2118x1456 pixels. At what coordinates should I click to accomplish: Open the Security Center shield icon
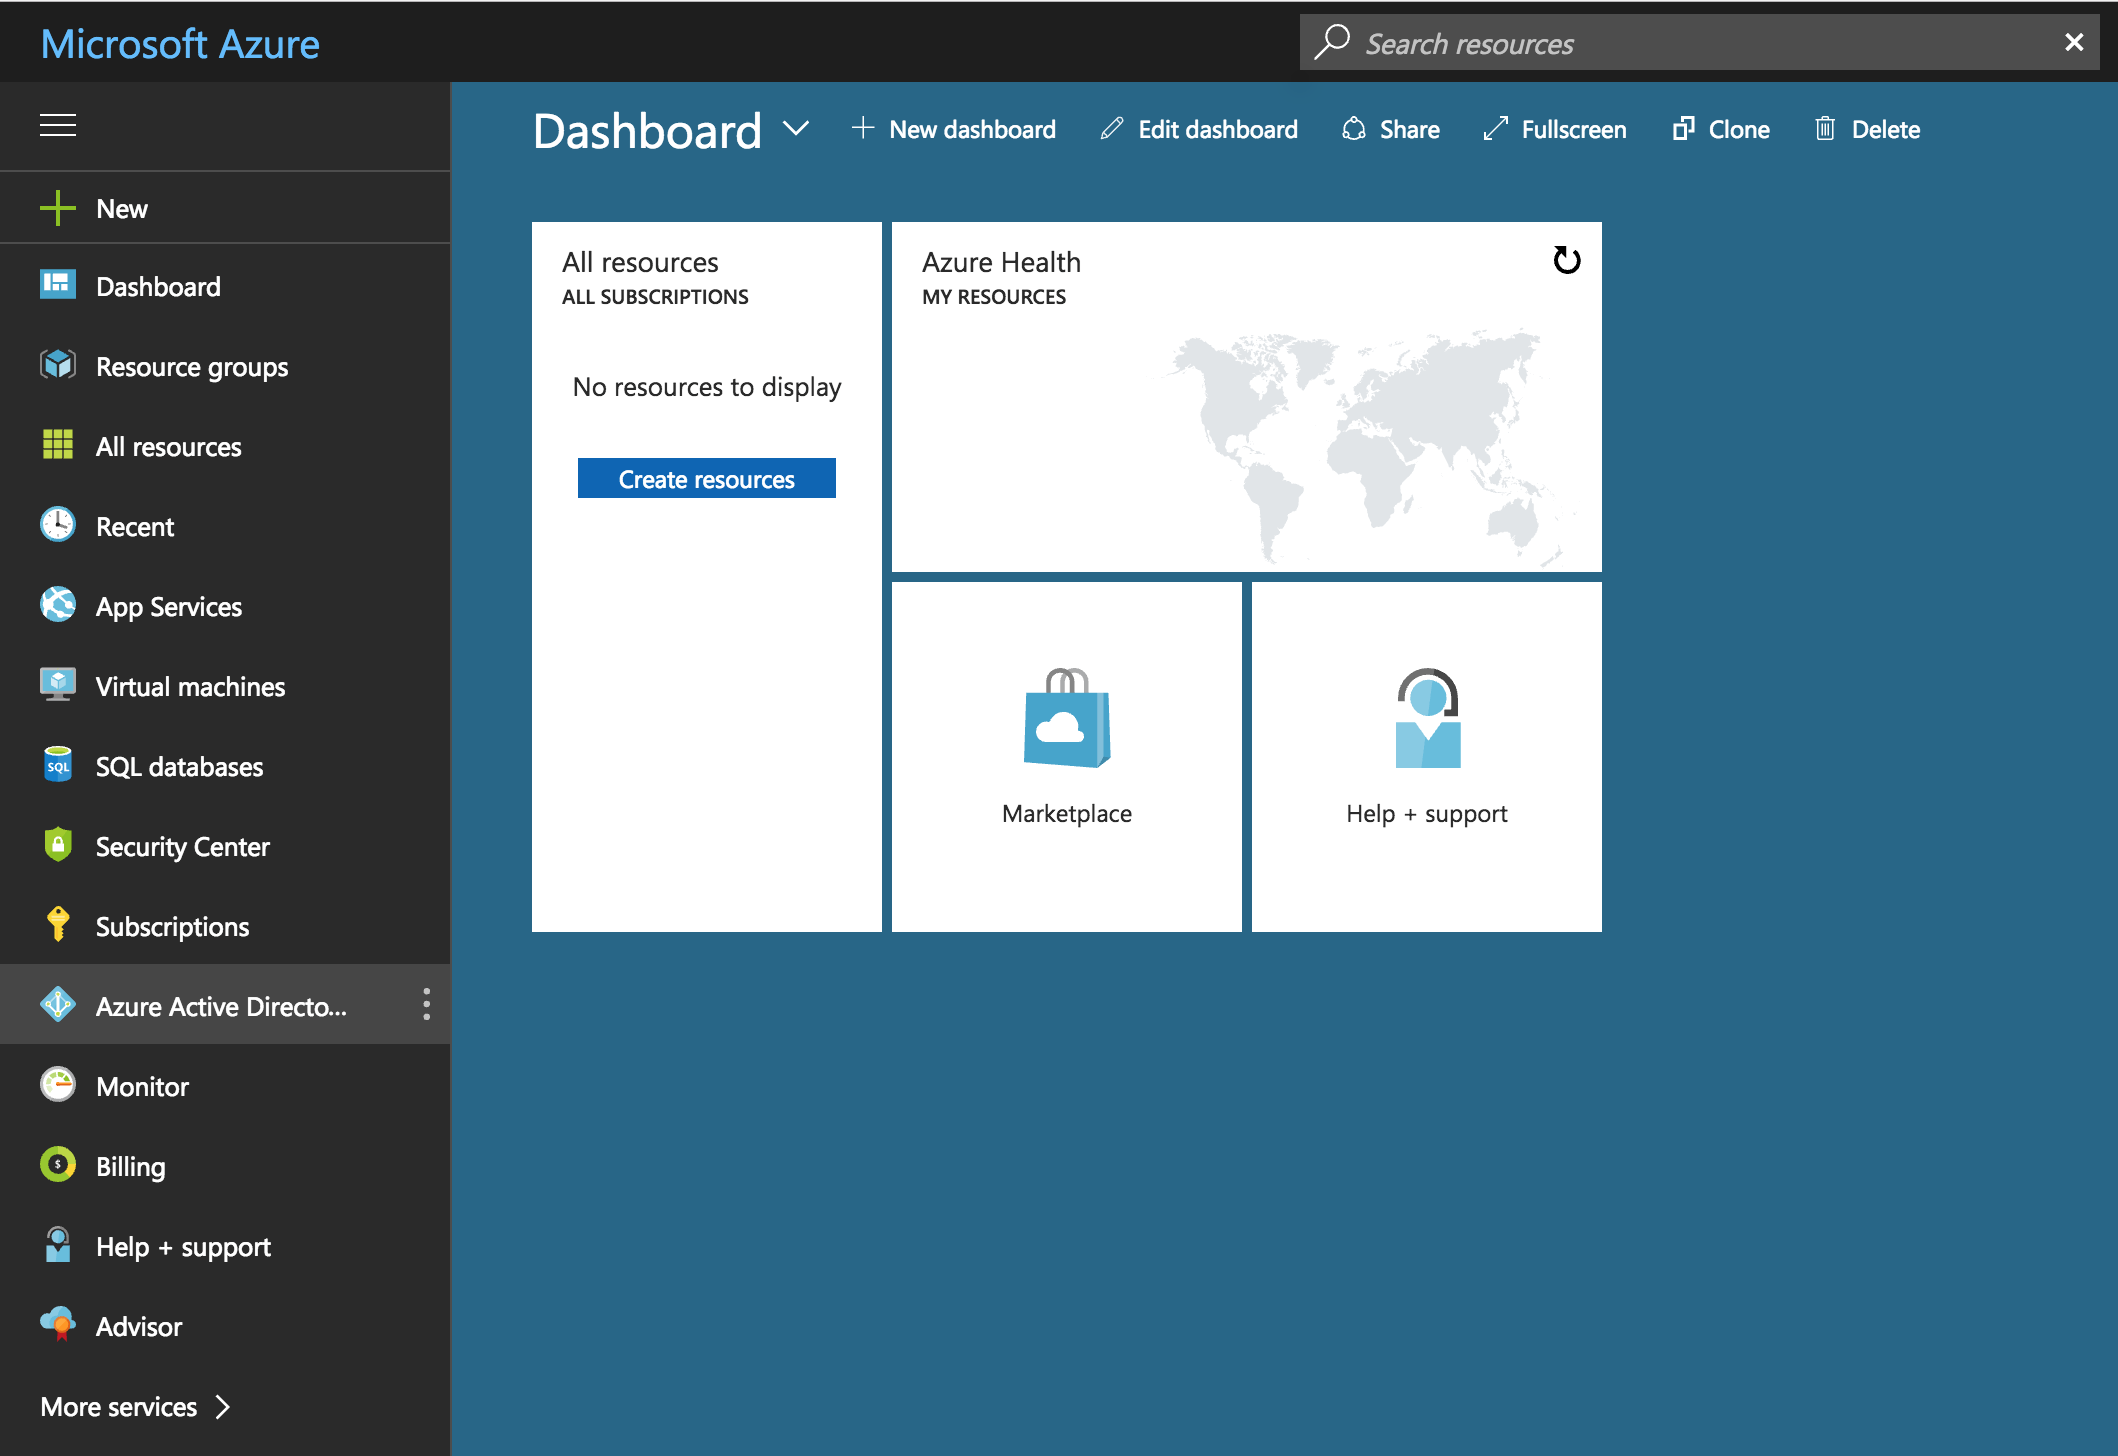point(58,845)
